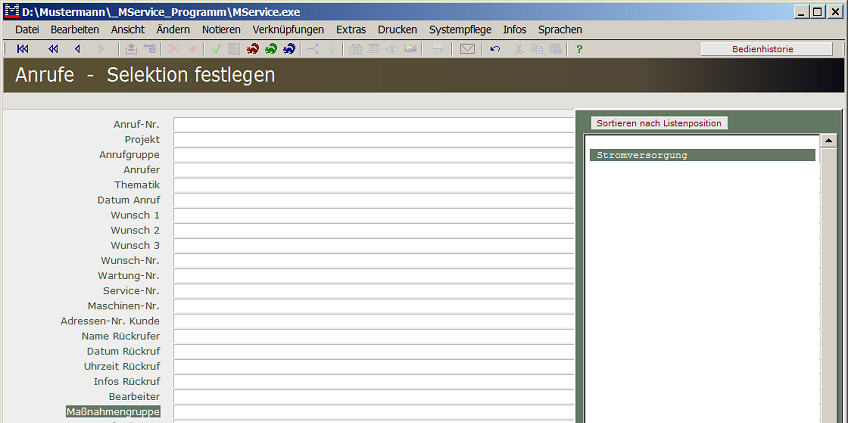Viewport: 848px width, 423px height.
Task: Click the undo arrow toolbar icon
Action: pos(495,49)
